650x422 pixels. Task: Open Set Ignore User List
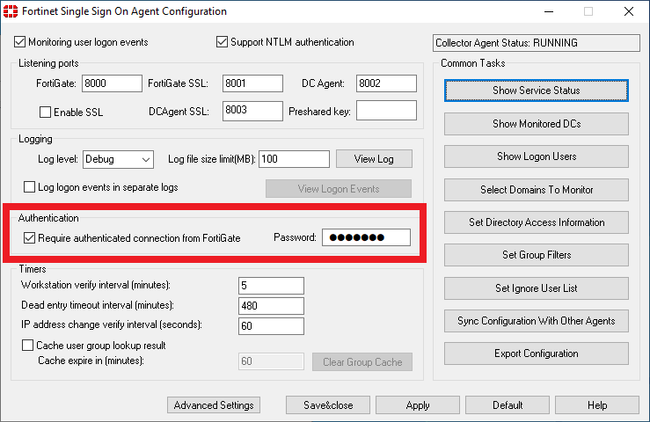coord(536,288)
